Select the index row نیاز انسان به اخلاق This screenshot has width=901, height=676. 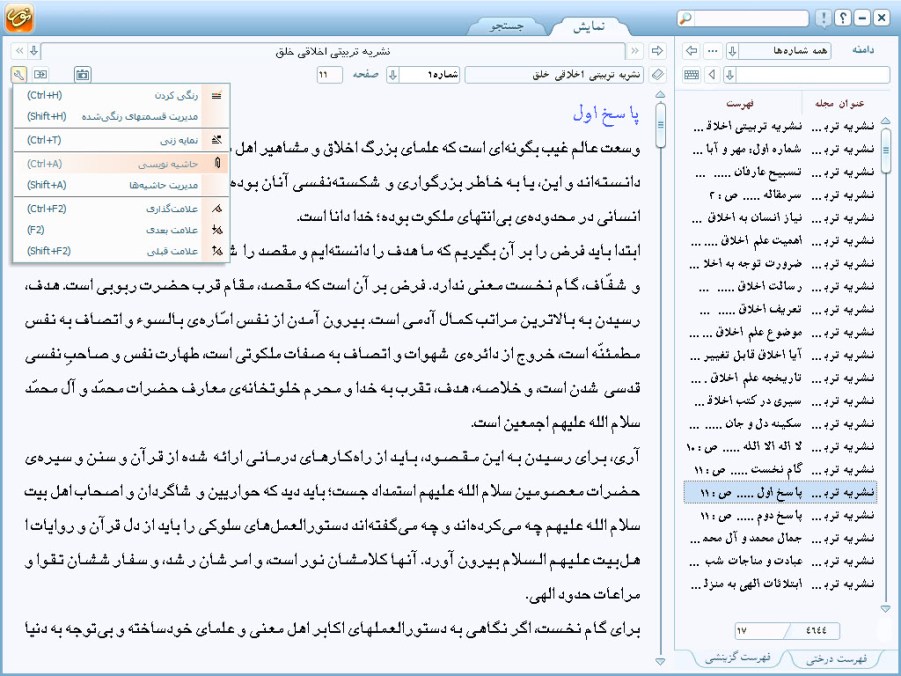pos(780,218)
